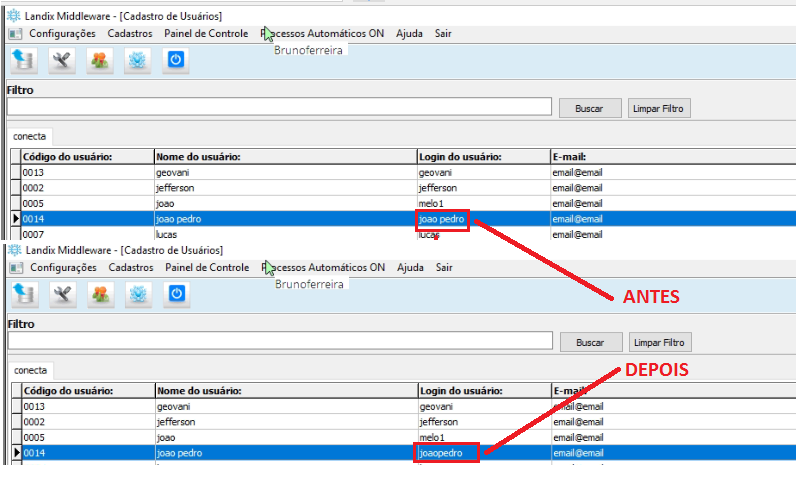Image resolution: width=796 pixels, height=480 pixels.
Task: Click Login do usuário column header, upper window
Action: pos(484,157)
